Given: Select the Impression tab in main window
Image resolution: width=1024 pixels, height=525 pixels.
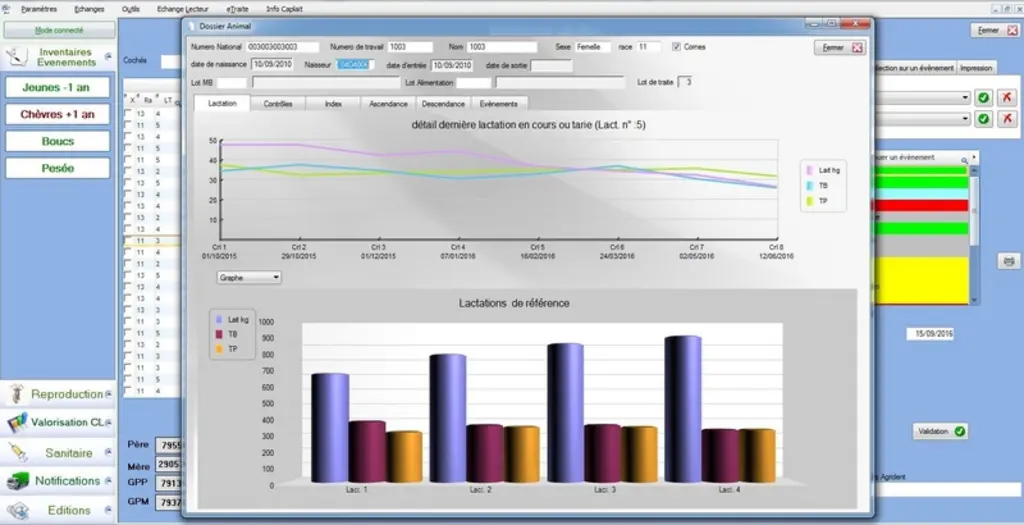Looking at the screenshot, I should 977,68.
